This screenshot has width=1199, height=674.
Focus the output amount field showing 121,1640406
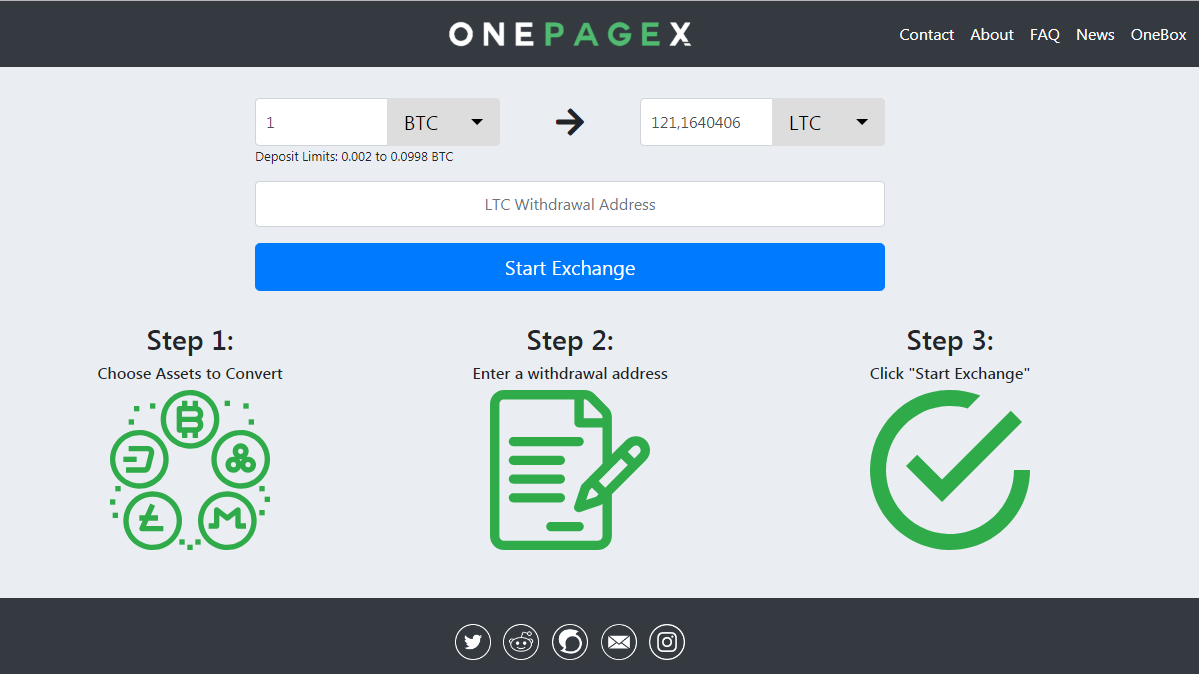click(x=706, y=122)
